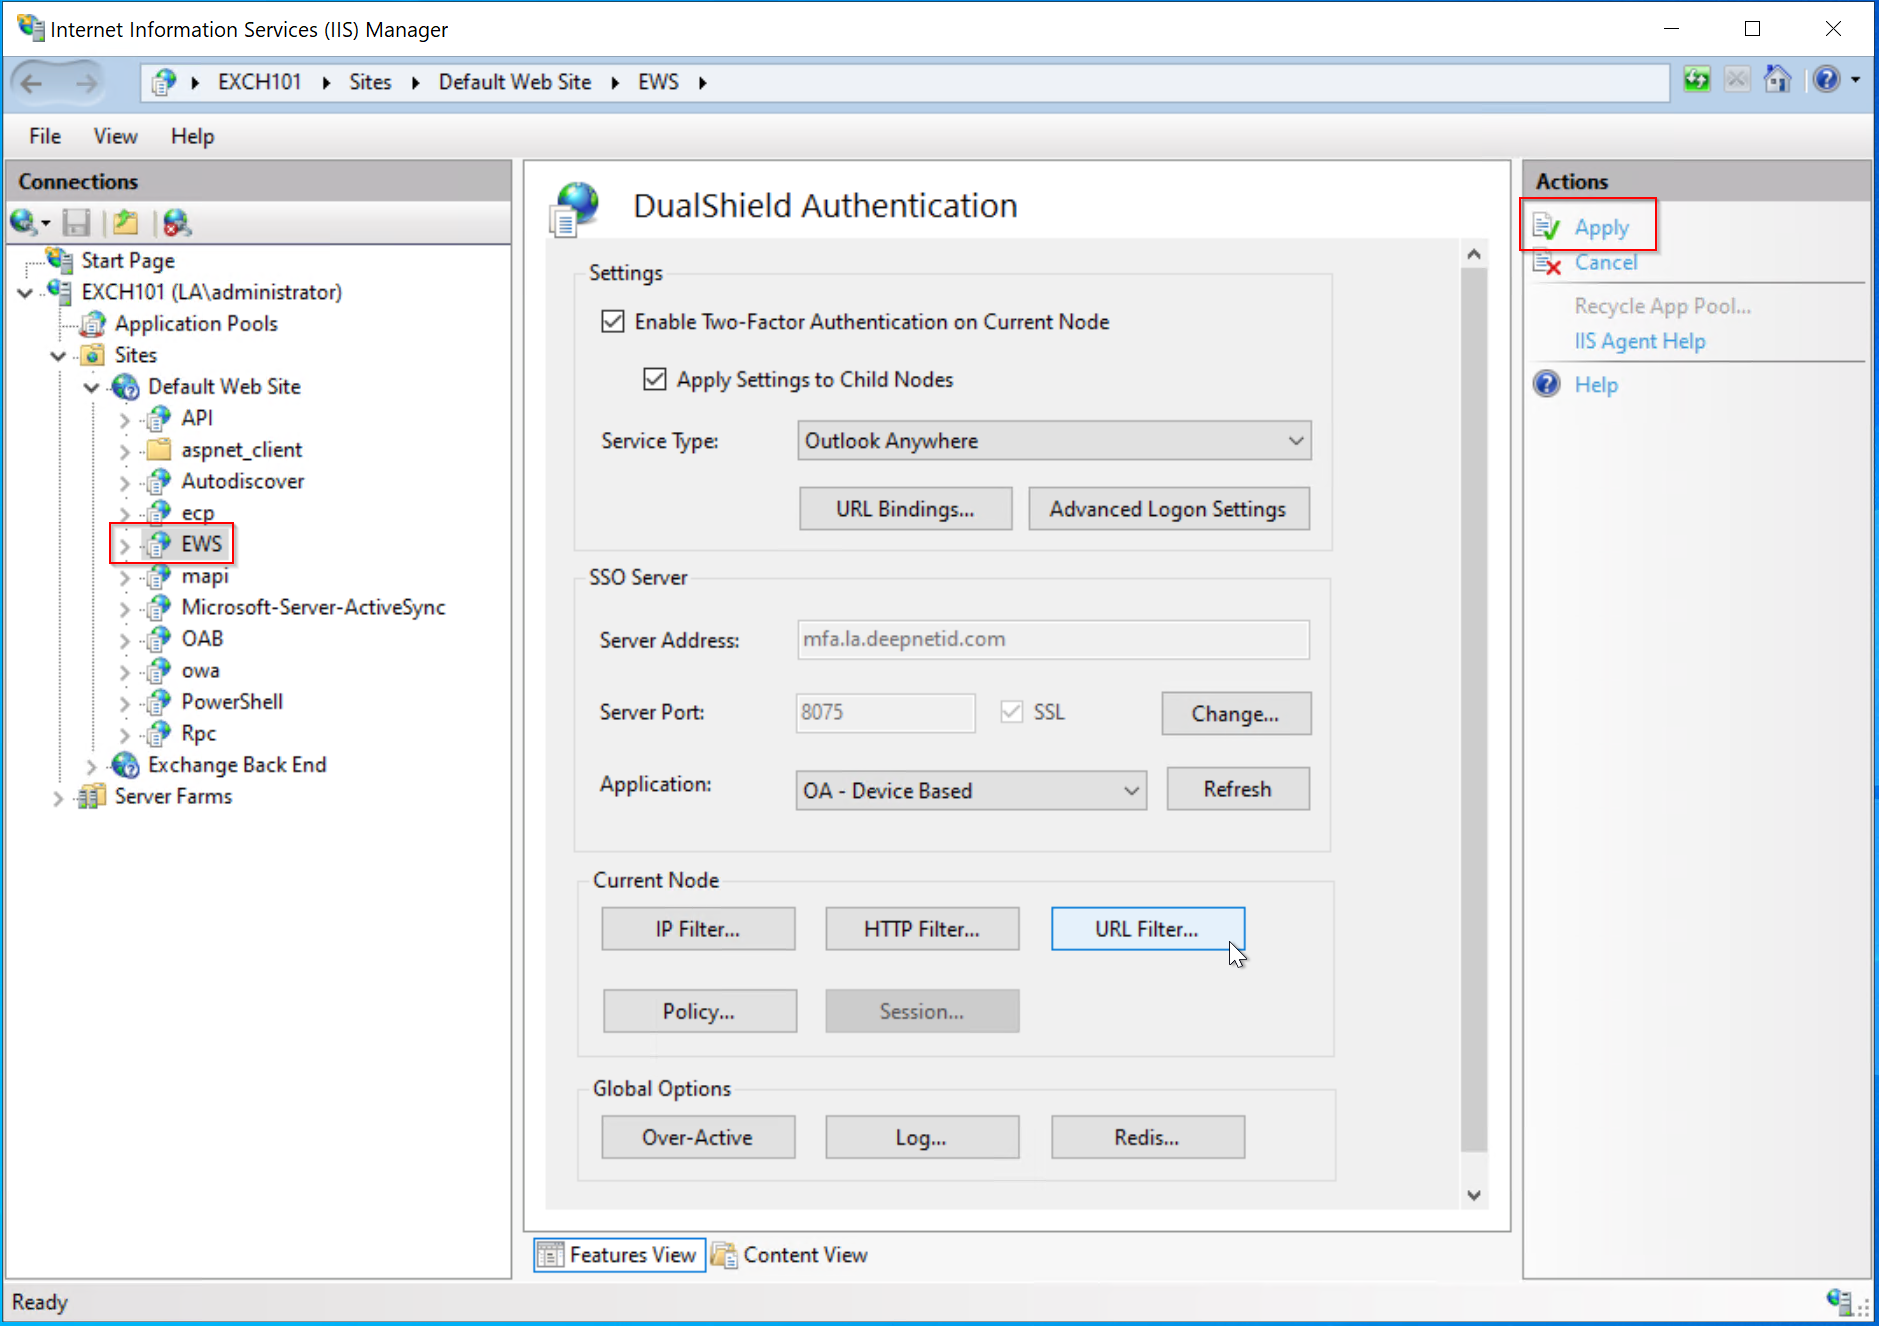Viewport: 1879px width, 1326px height.
Task: Click the disabled SSL checkbox
Action: pyautogui.click(x=1012, y=712)
